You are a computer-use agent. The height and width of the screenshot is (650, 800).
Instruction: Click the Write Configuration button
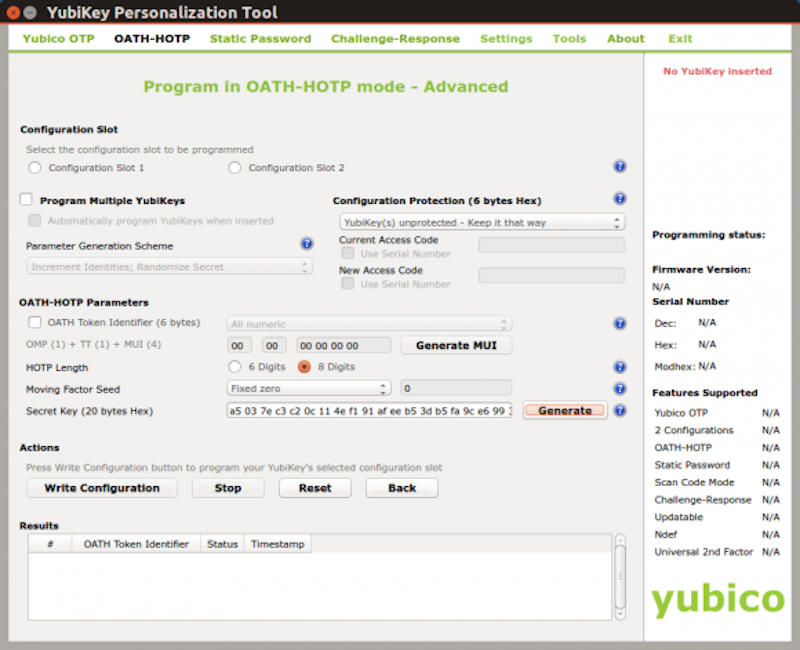click(x=102, y=488)
